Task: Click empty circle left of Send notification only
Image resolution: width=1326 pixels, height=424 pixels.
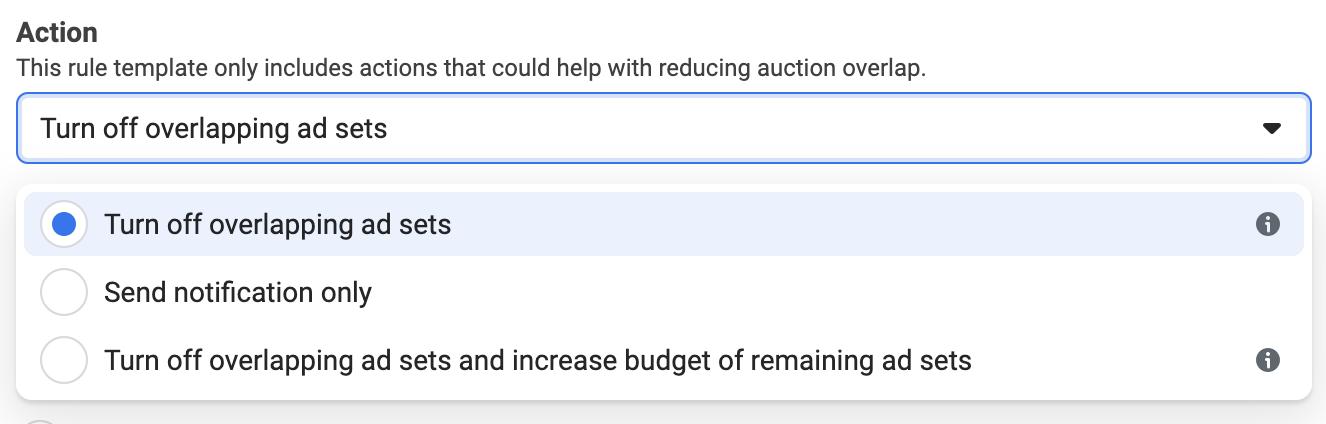Action: 64,293
